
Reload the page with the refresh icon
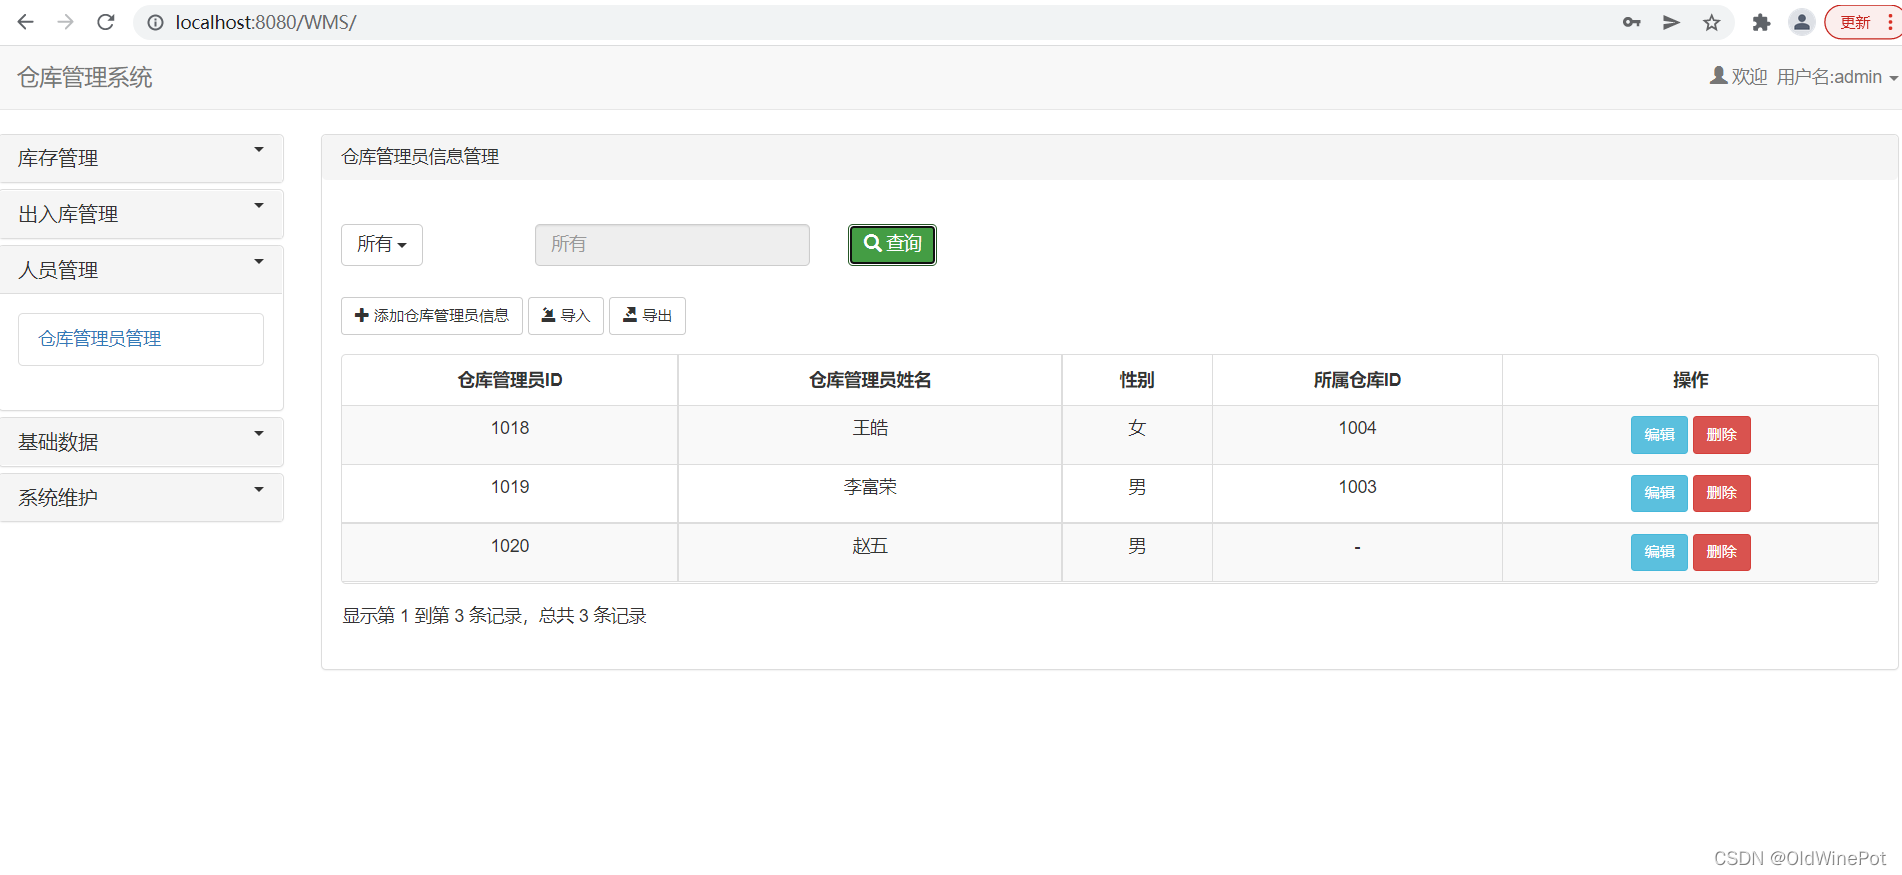pos(106,22)
